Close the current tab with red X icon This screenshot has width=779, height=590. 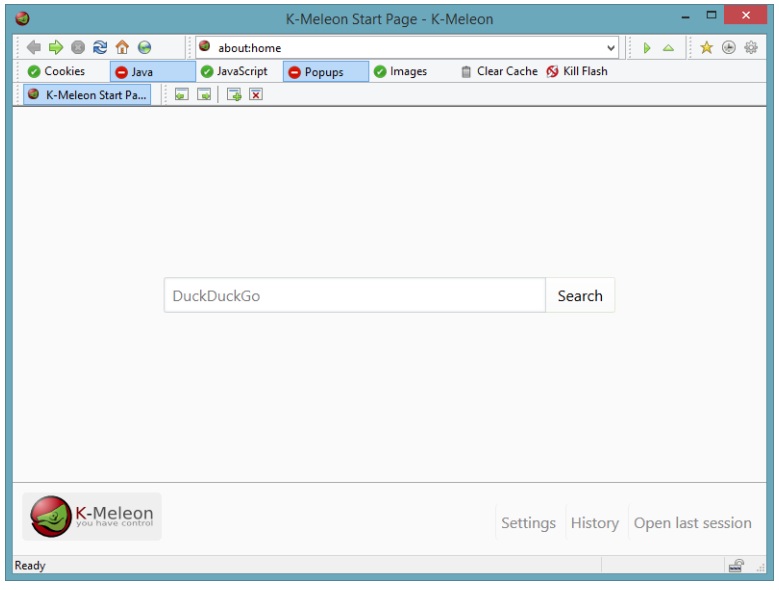click(256, 95)
